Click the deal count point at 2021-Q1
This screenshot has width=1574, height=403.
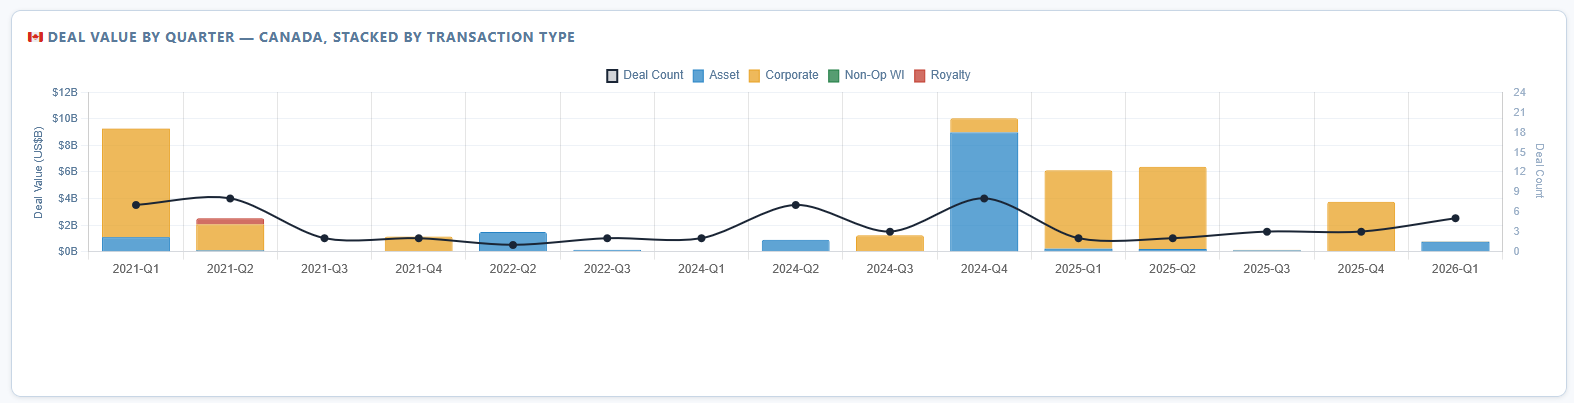pos(136,205)
